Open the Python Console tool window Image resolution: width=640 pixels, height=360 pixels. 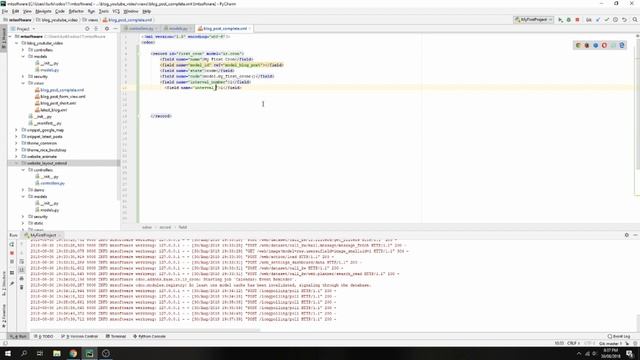point(149,336)
